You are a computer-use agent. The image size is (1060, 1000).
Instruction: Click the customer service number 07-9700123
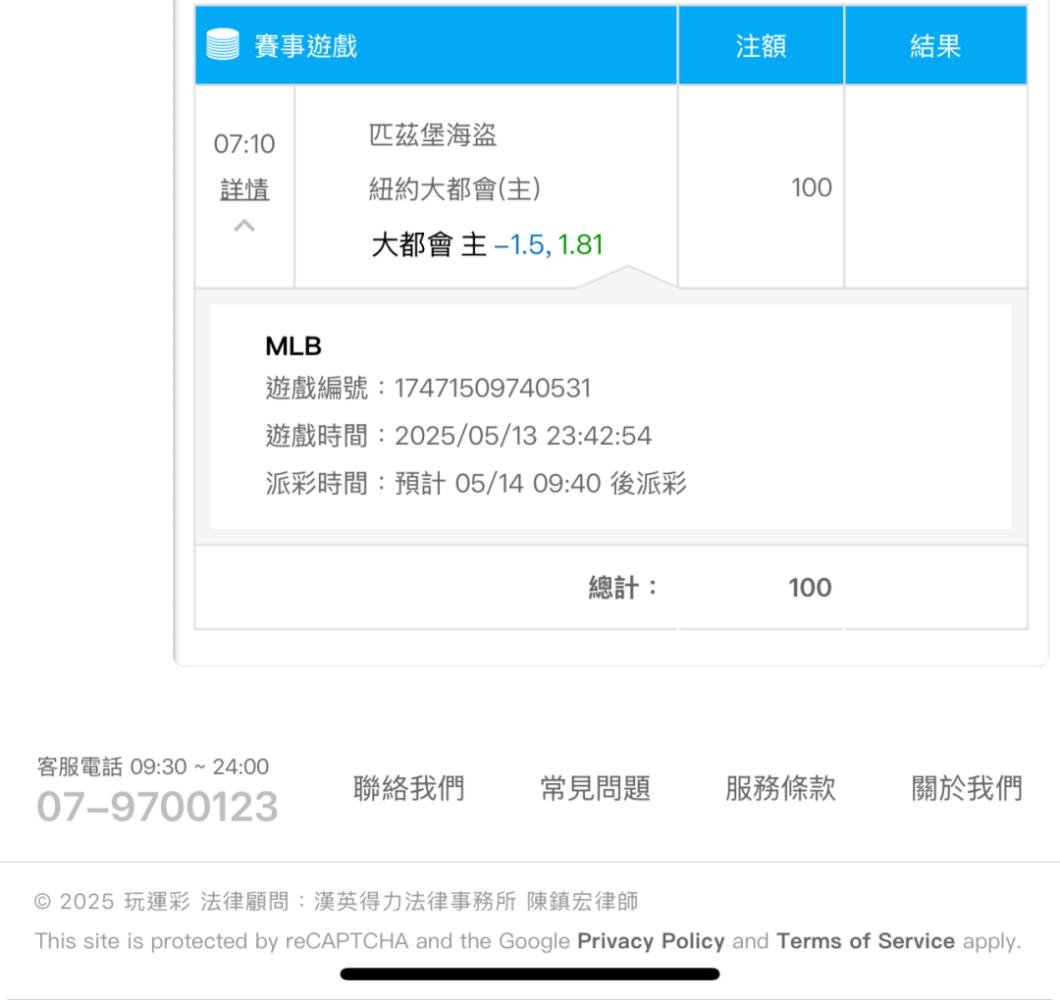(157, 807)
